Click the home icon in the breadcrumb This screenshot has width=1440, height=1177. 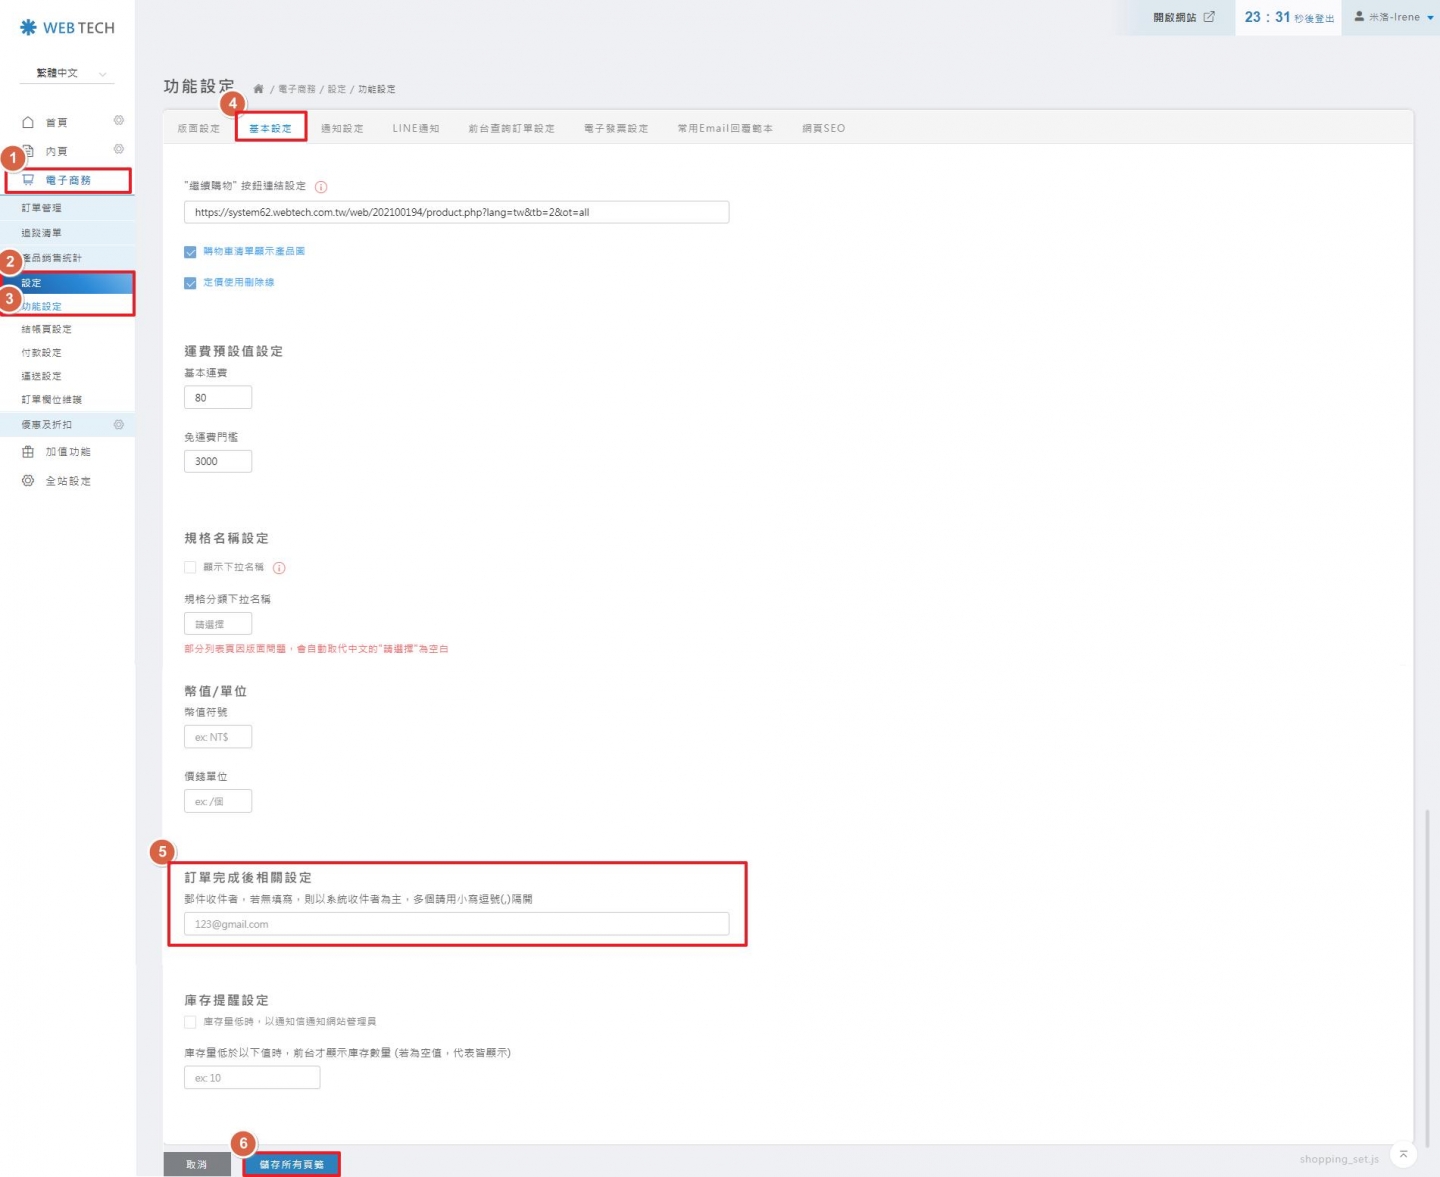click(258, 89)
